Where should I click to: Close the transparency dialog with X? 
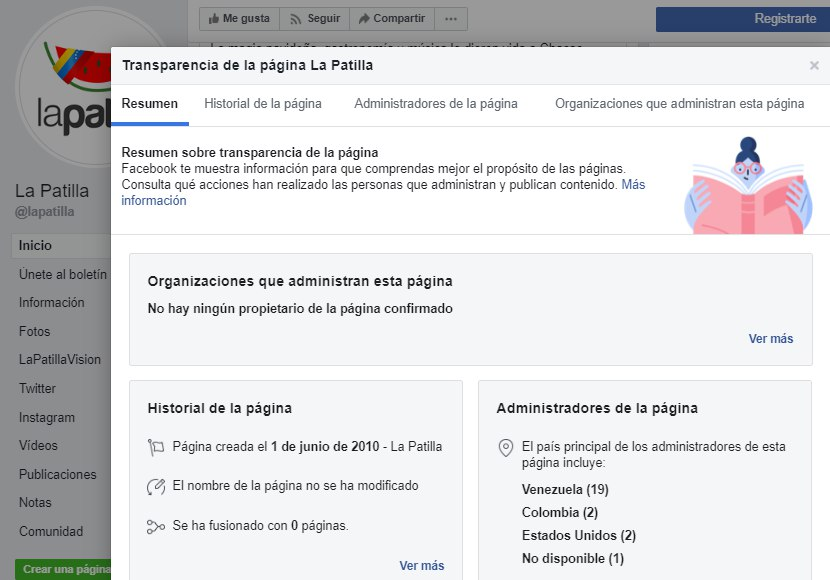pyautogui.click(x=814, y=66)
